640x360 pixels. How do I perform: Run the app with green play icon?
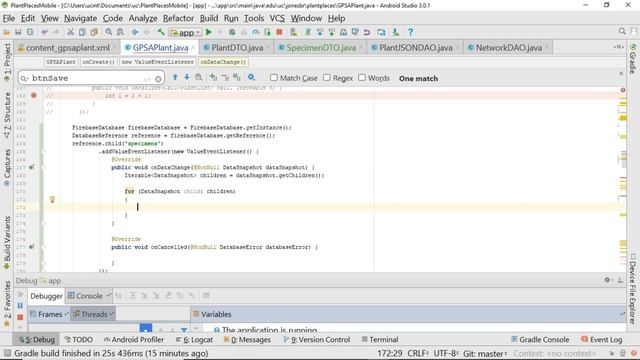tap(209, 32)
